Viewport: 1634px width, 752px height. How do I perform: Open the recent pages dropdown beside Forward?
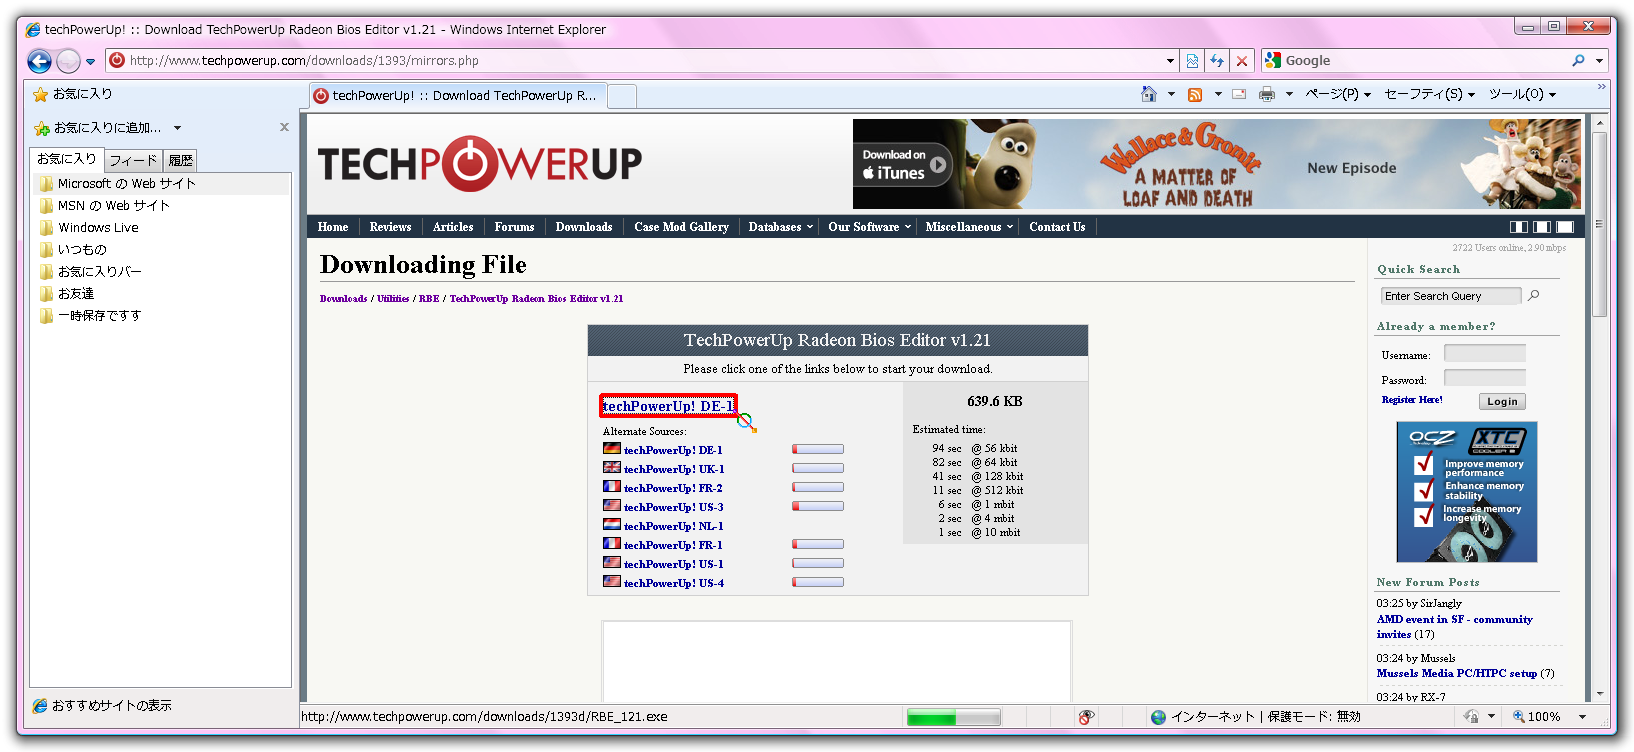pyautogui.click(x=90, y=61)
